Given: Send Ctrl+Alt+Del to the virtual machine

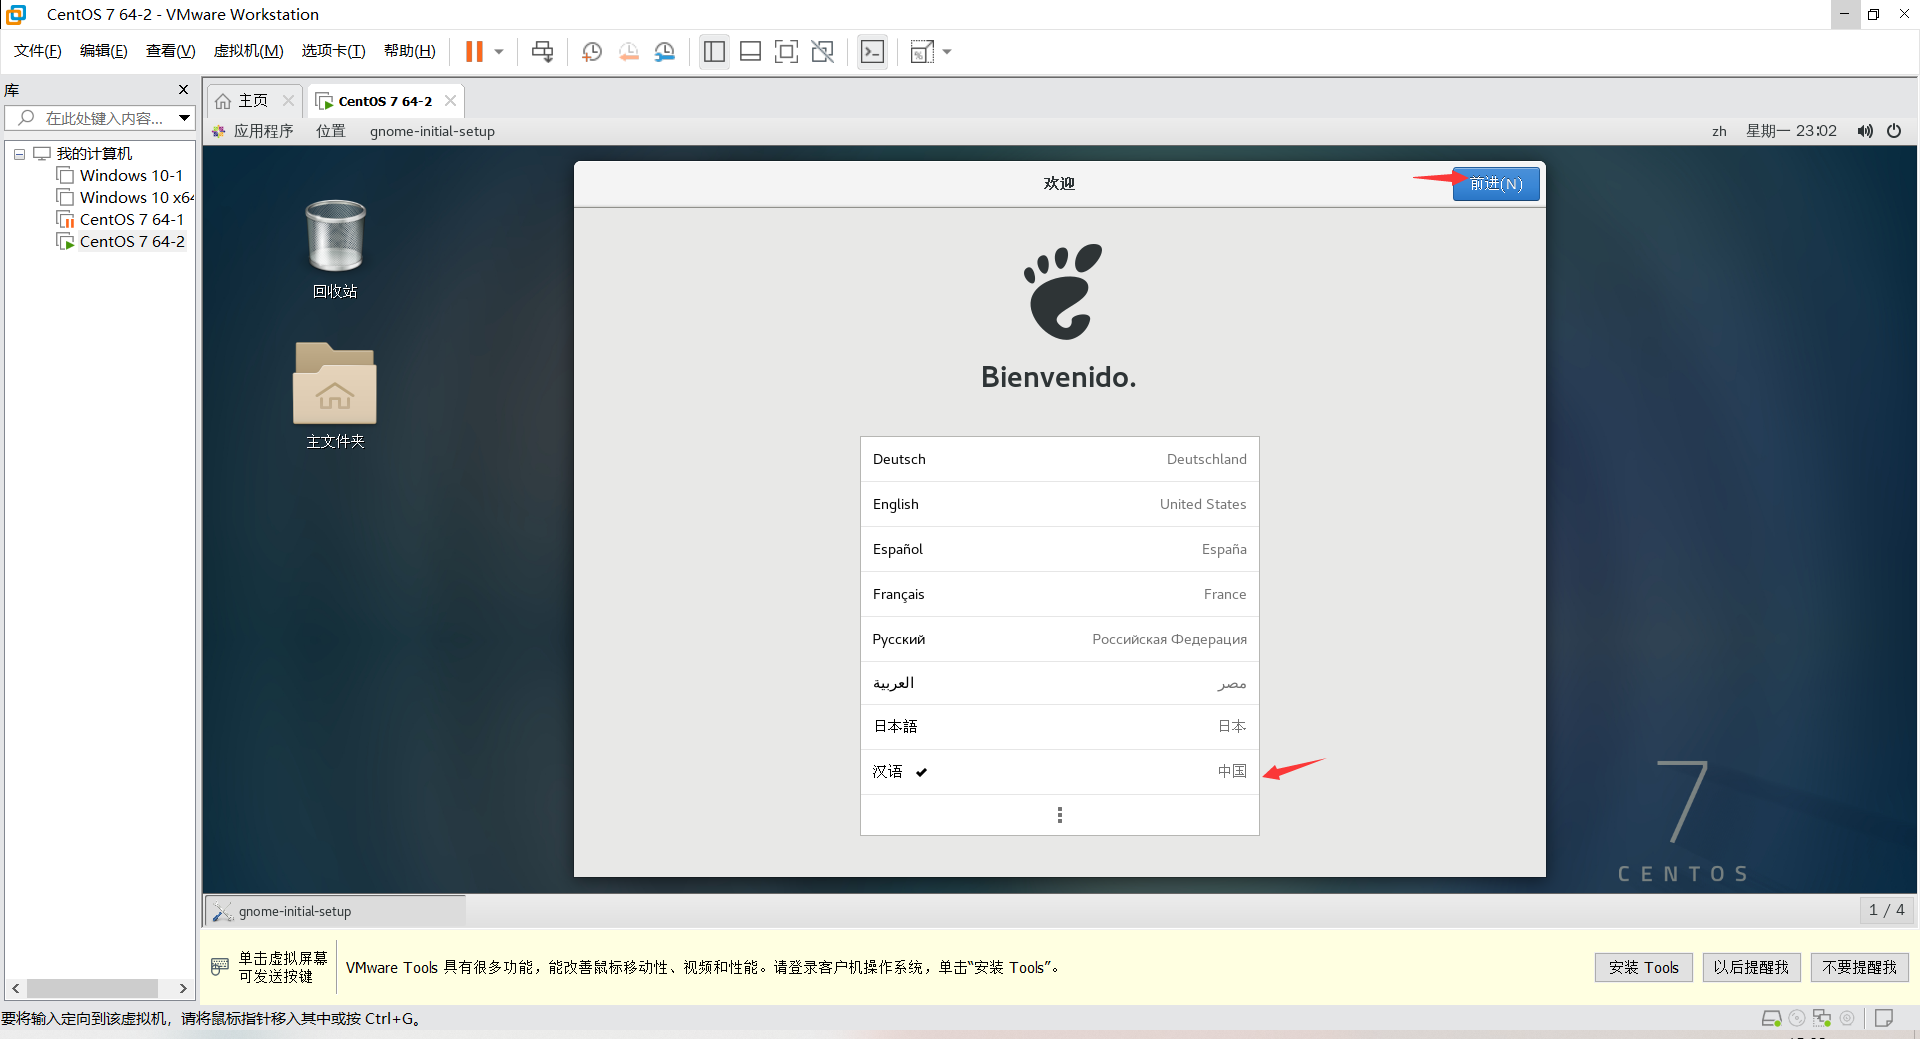Looking at the screenshot, I should pos(542,52).
